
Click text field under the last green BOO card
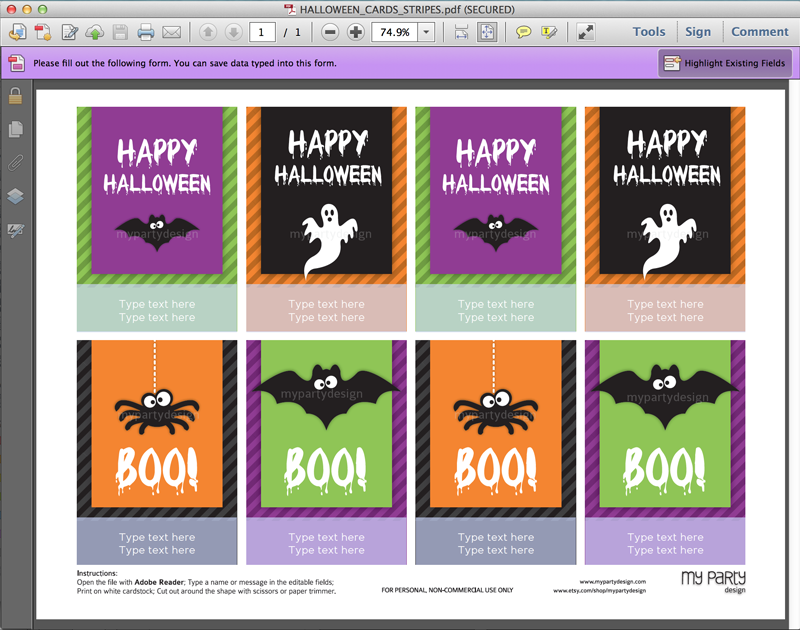tap(665, 543)
